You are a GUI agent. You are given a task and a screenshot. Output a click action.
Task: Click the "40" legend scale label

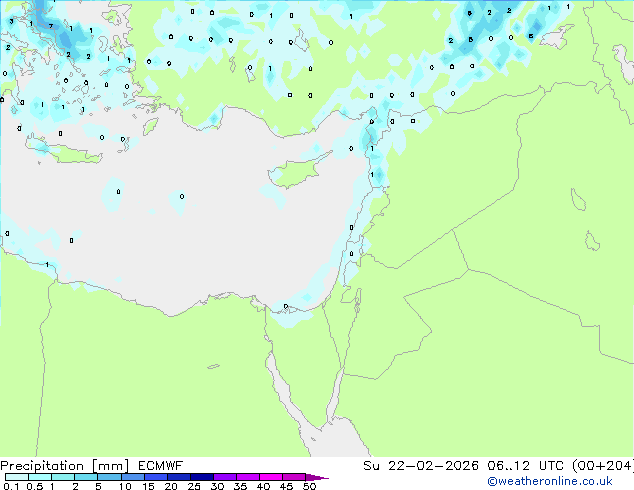coord(263,486)
